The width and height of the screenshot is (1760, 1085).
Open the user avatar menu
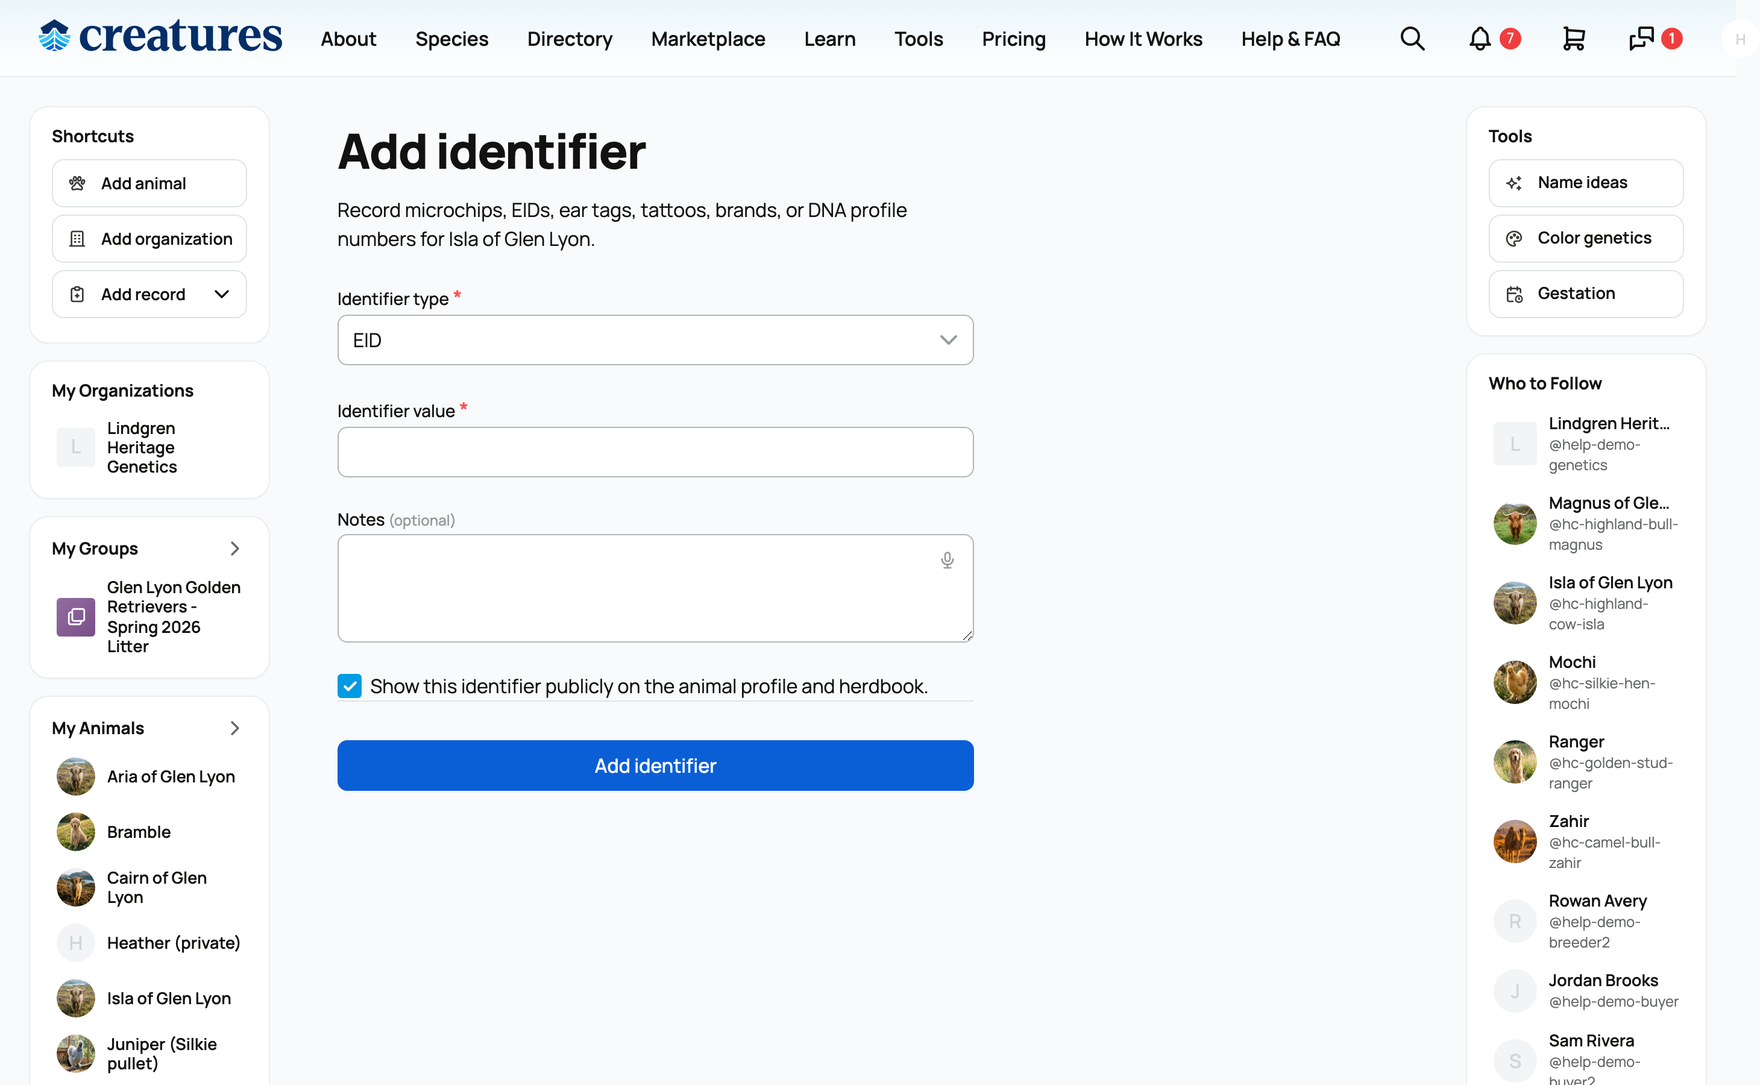(x=1740, y=39)
